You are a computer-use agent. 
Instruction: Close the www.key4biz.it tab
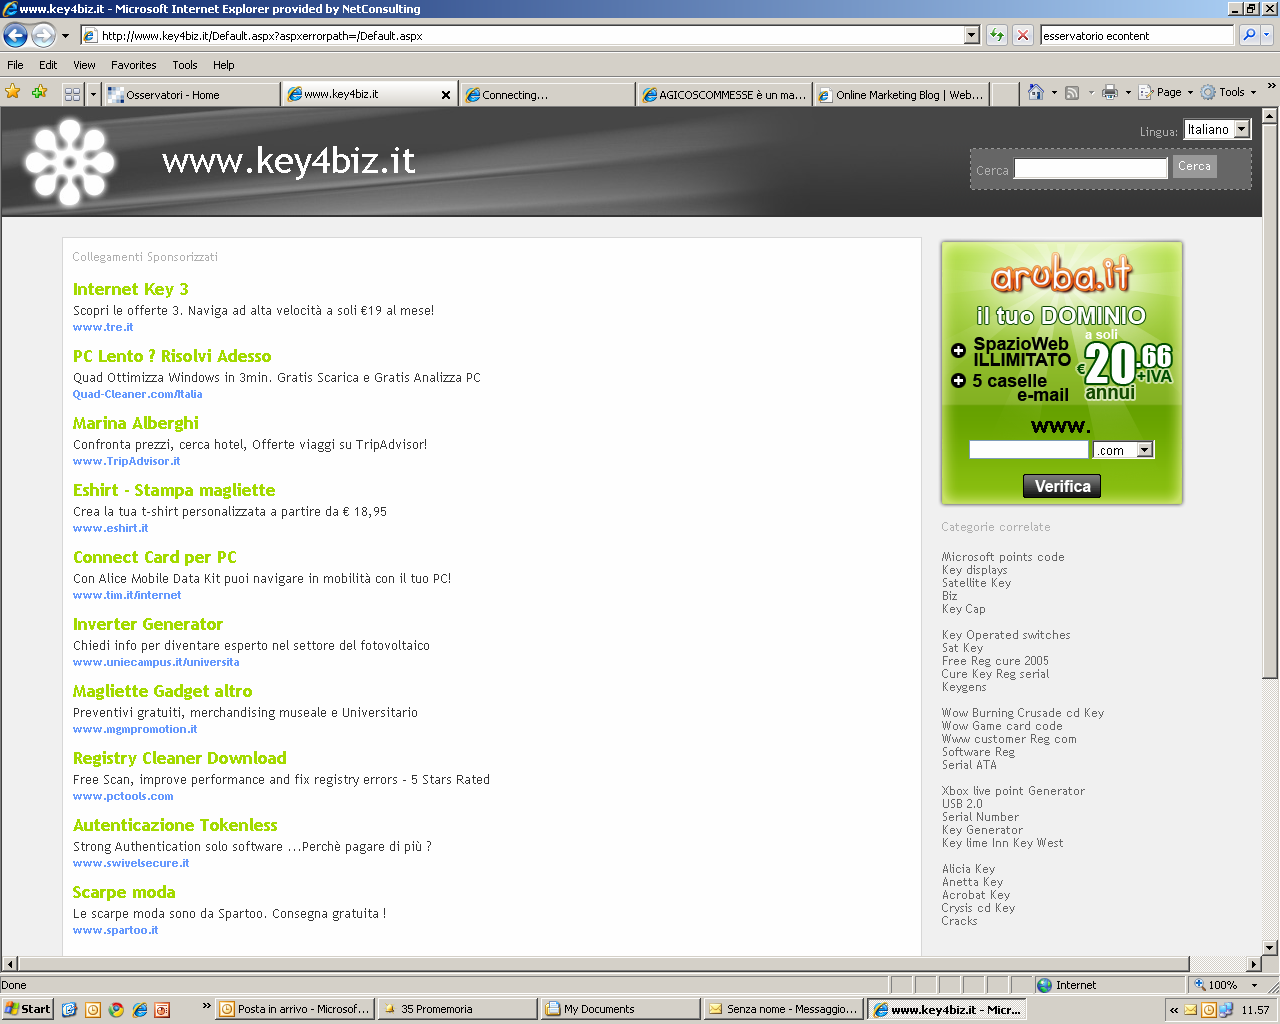[446, 94]
